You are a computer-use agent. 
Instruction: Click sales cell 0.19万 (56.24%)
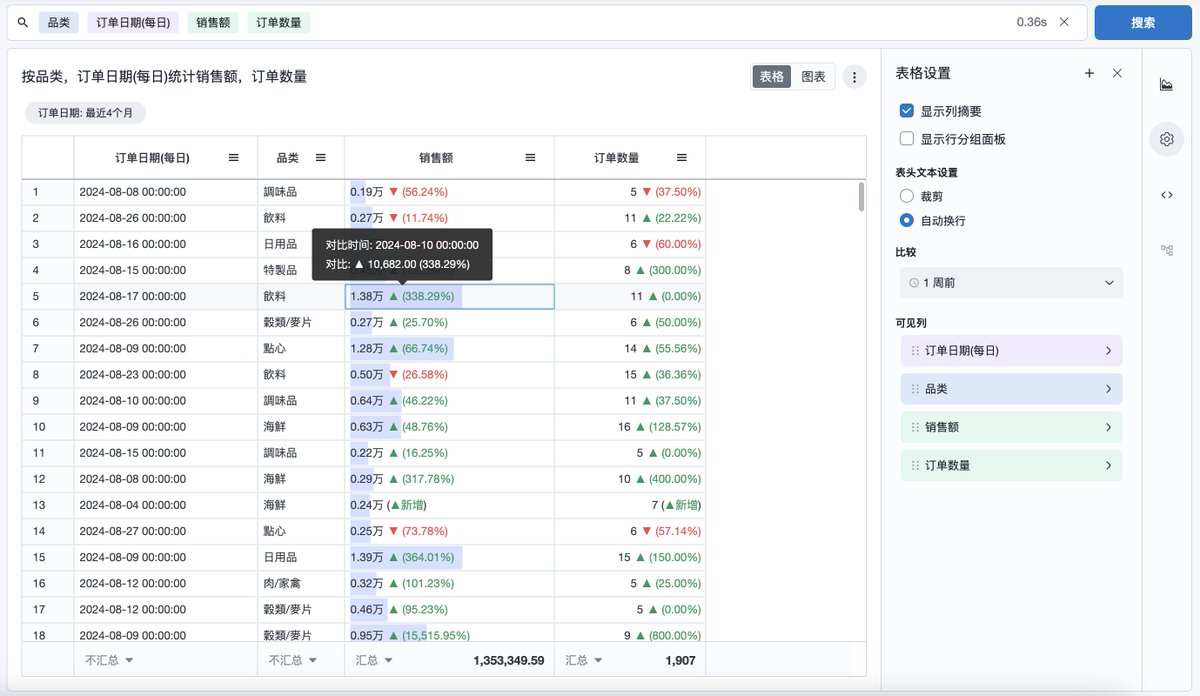[450, 192]
